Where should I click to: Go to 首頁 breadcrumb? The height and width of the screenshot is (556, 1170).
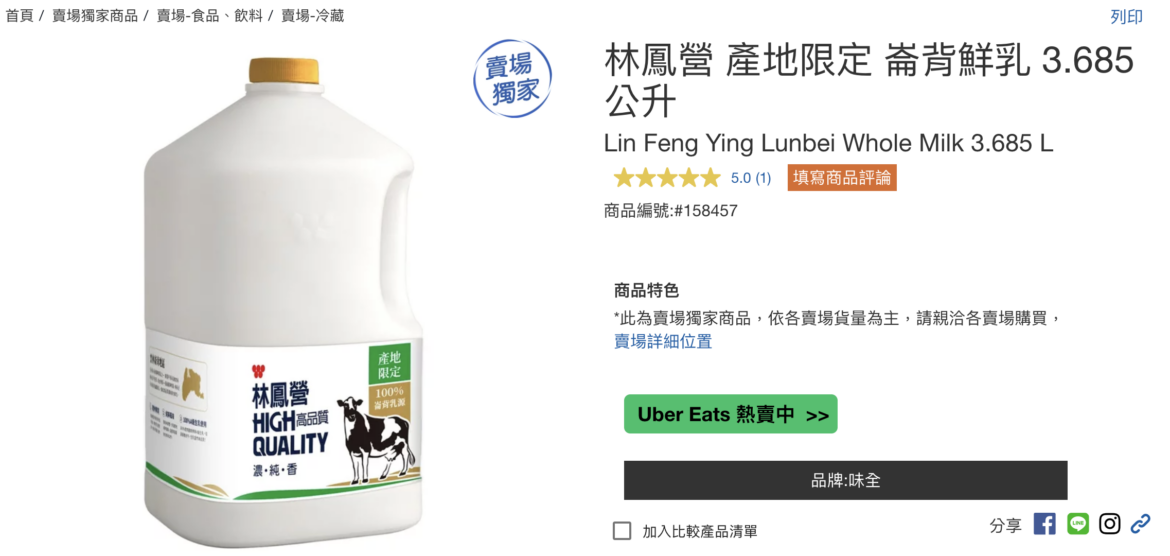click(x=19, y=16)
